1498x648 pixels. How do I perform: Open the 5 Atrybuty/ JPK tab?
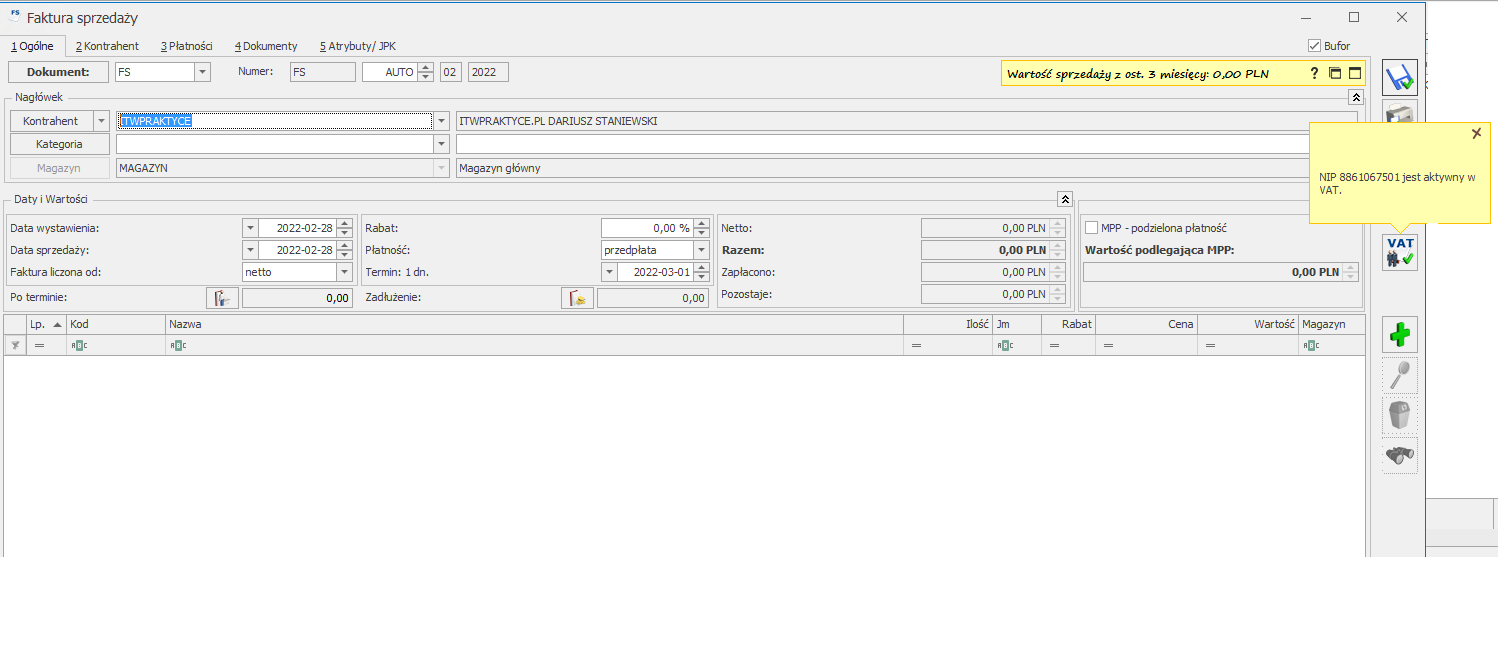357,46
